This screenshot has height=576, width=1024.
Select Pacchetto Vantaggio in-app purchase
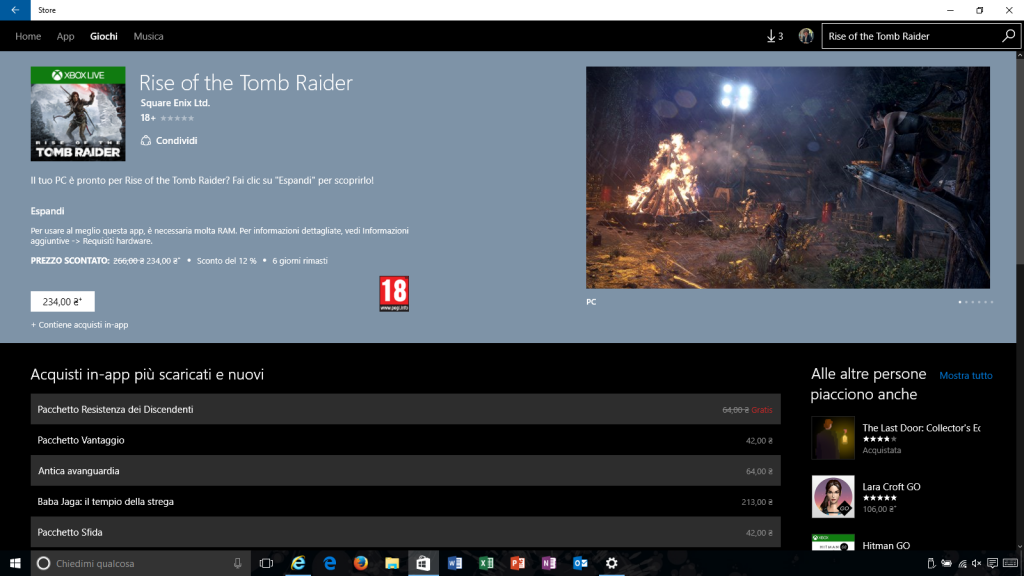(x=406, y=440)
